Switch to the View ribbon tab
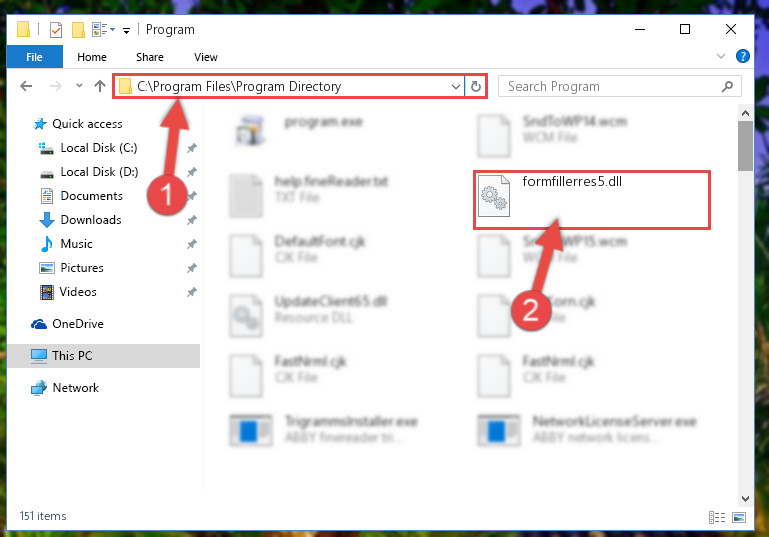 click(x=205, y=57)
